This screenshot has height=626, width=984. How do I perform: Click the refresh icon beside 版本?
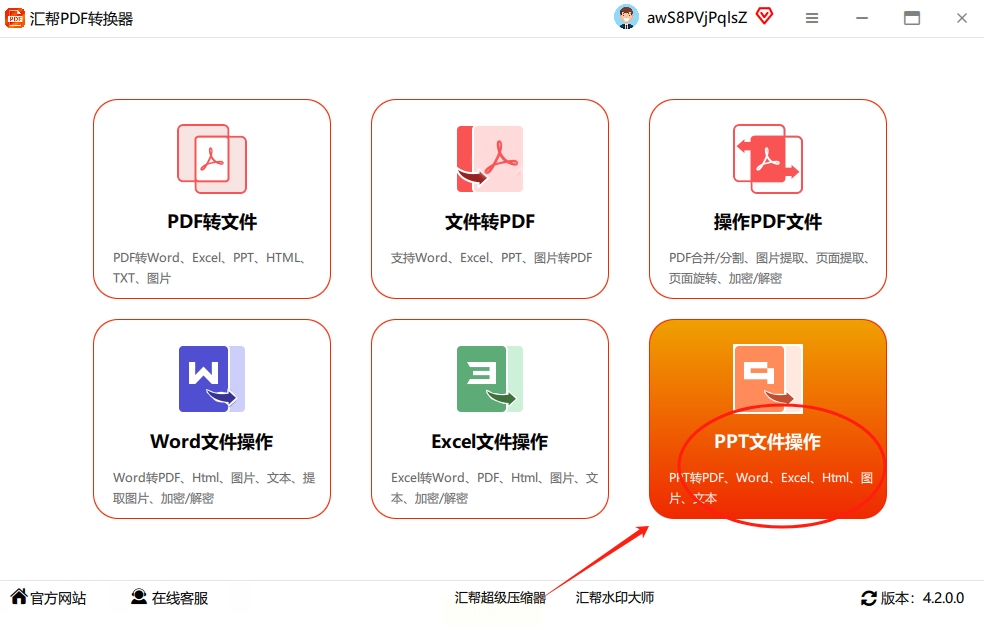[869, 598]
